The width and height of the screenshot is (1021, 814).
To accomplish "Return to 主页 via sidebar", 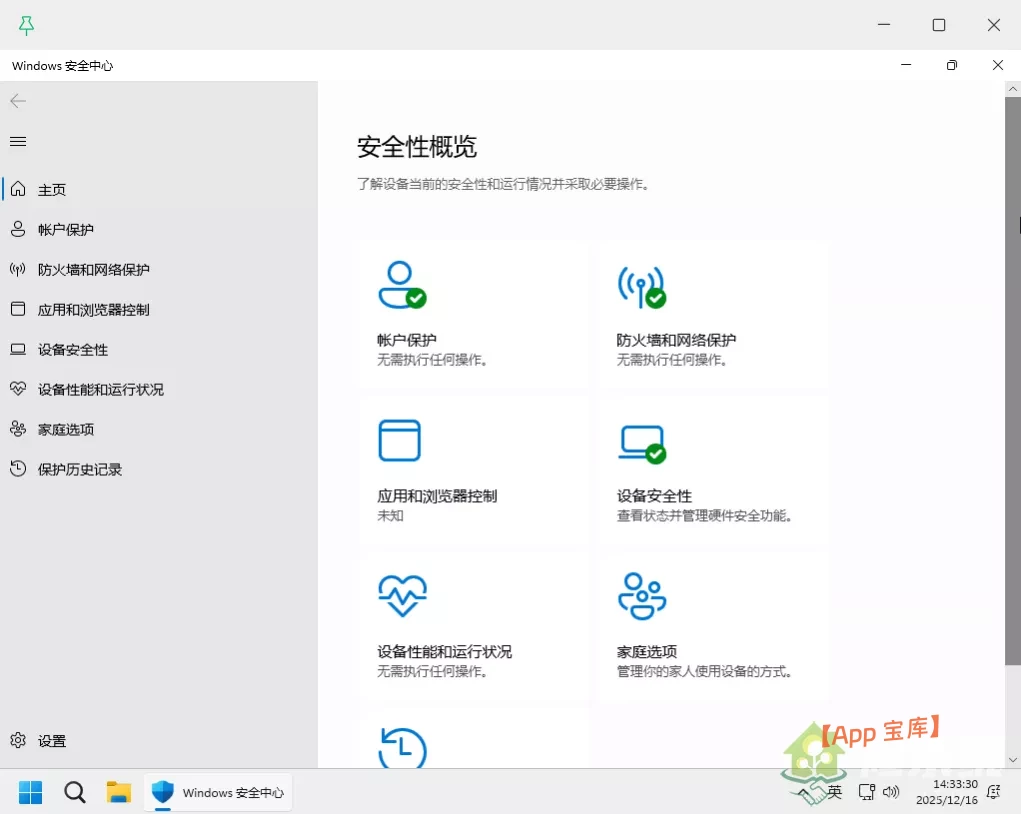I will coord(50,189).
